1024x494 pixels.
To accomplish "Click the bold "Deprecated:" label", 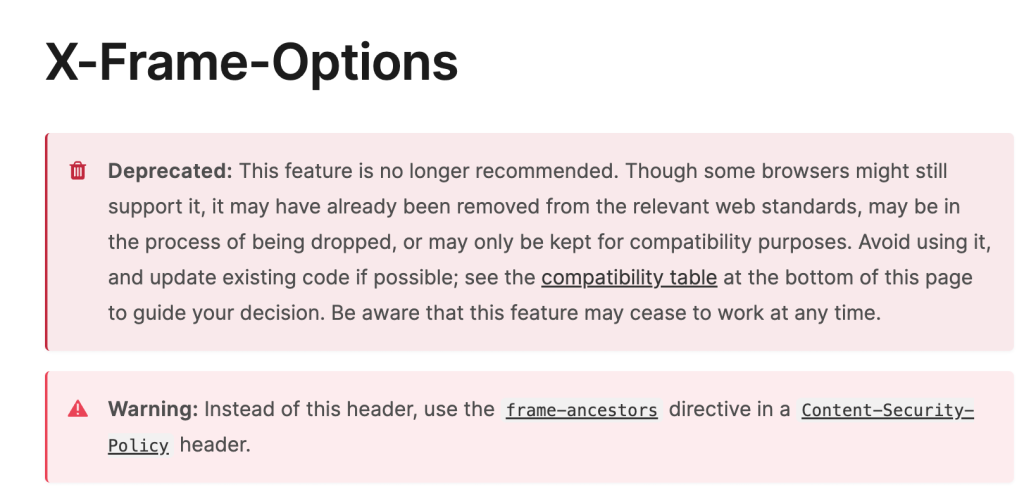I will pos(170,171).
